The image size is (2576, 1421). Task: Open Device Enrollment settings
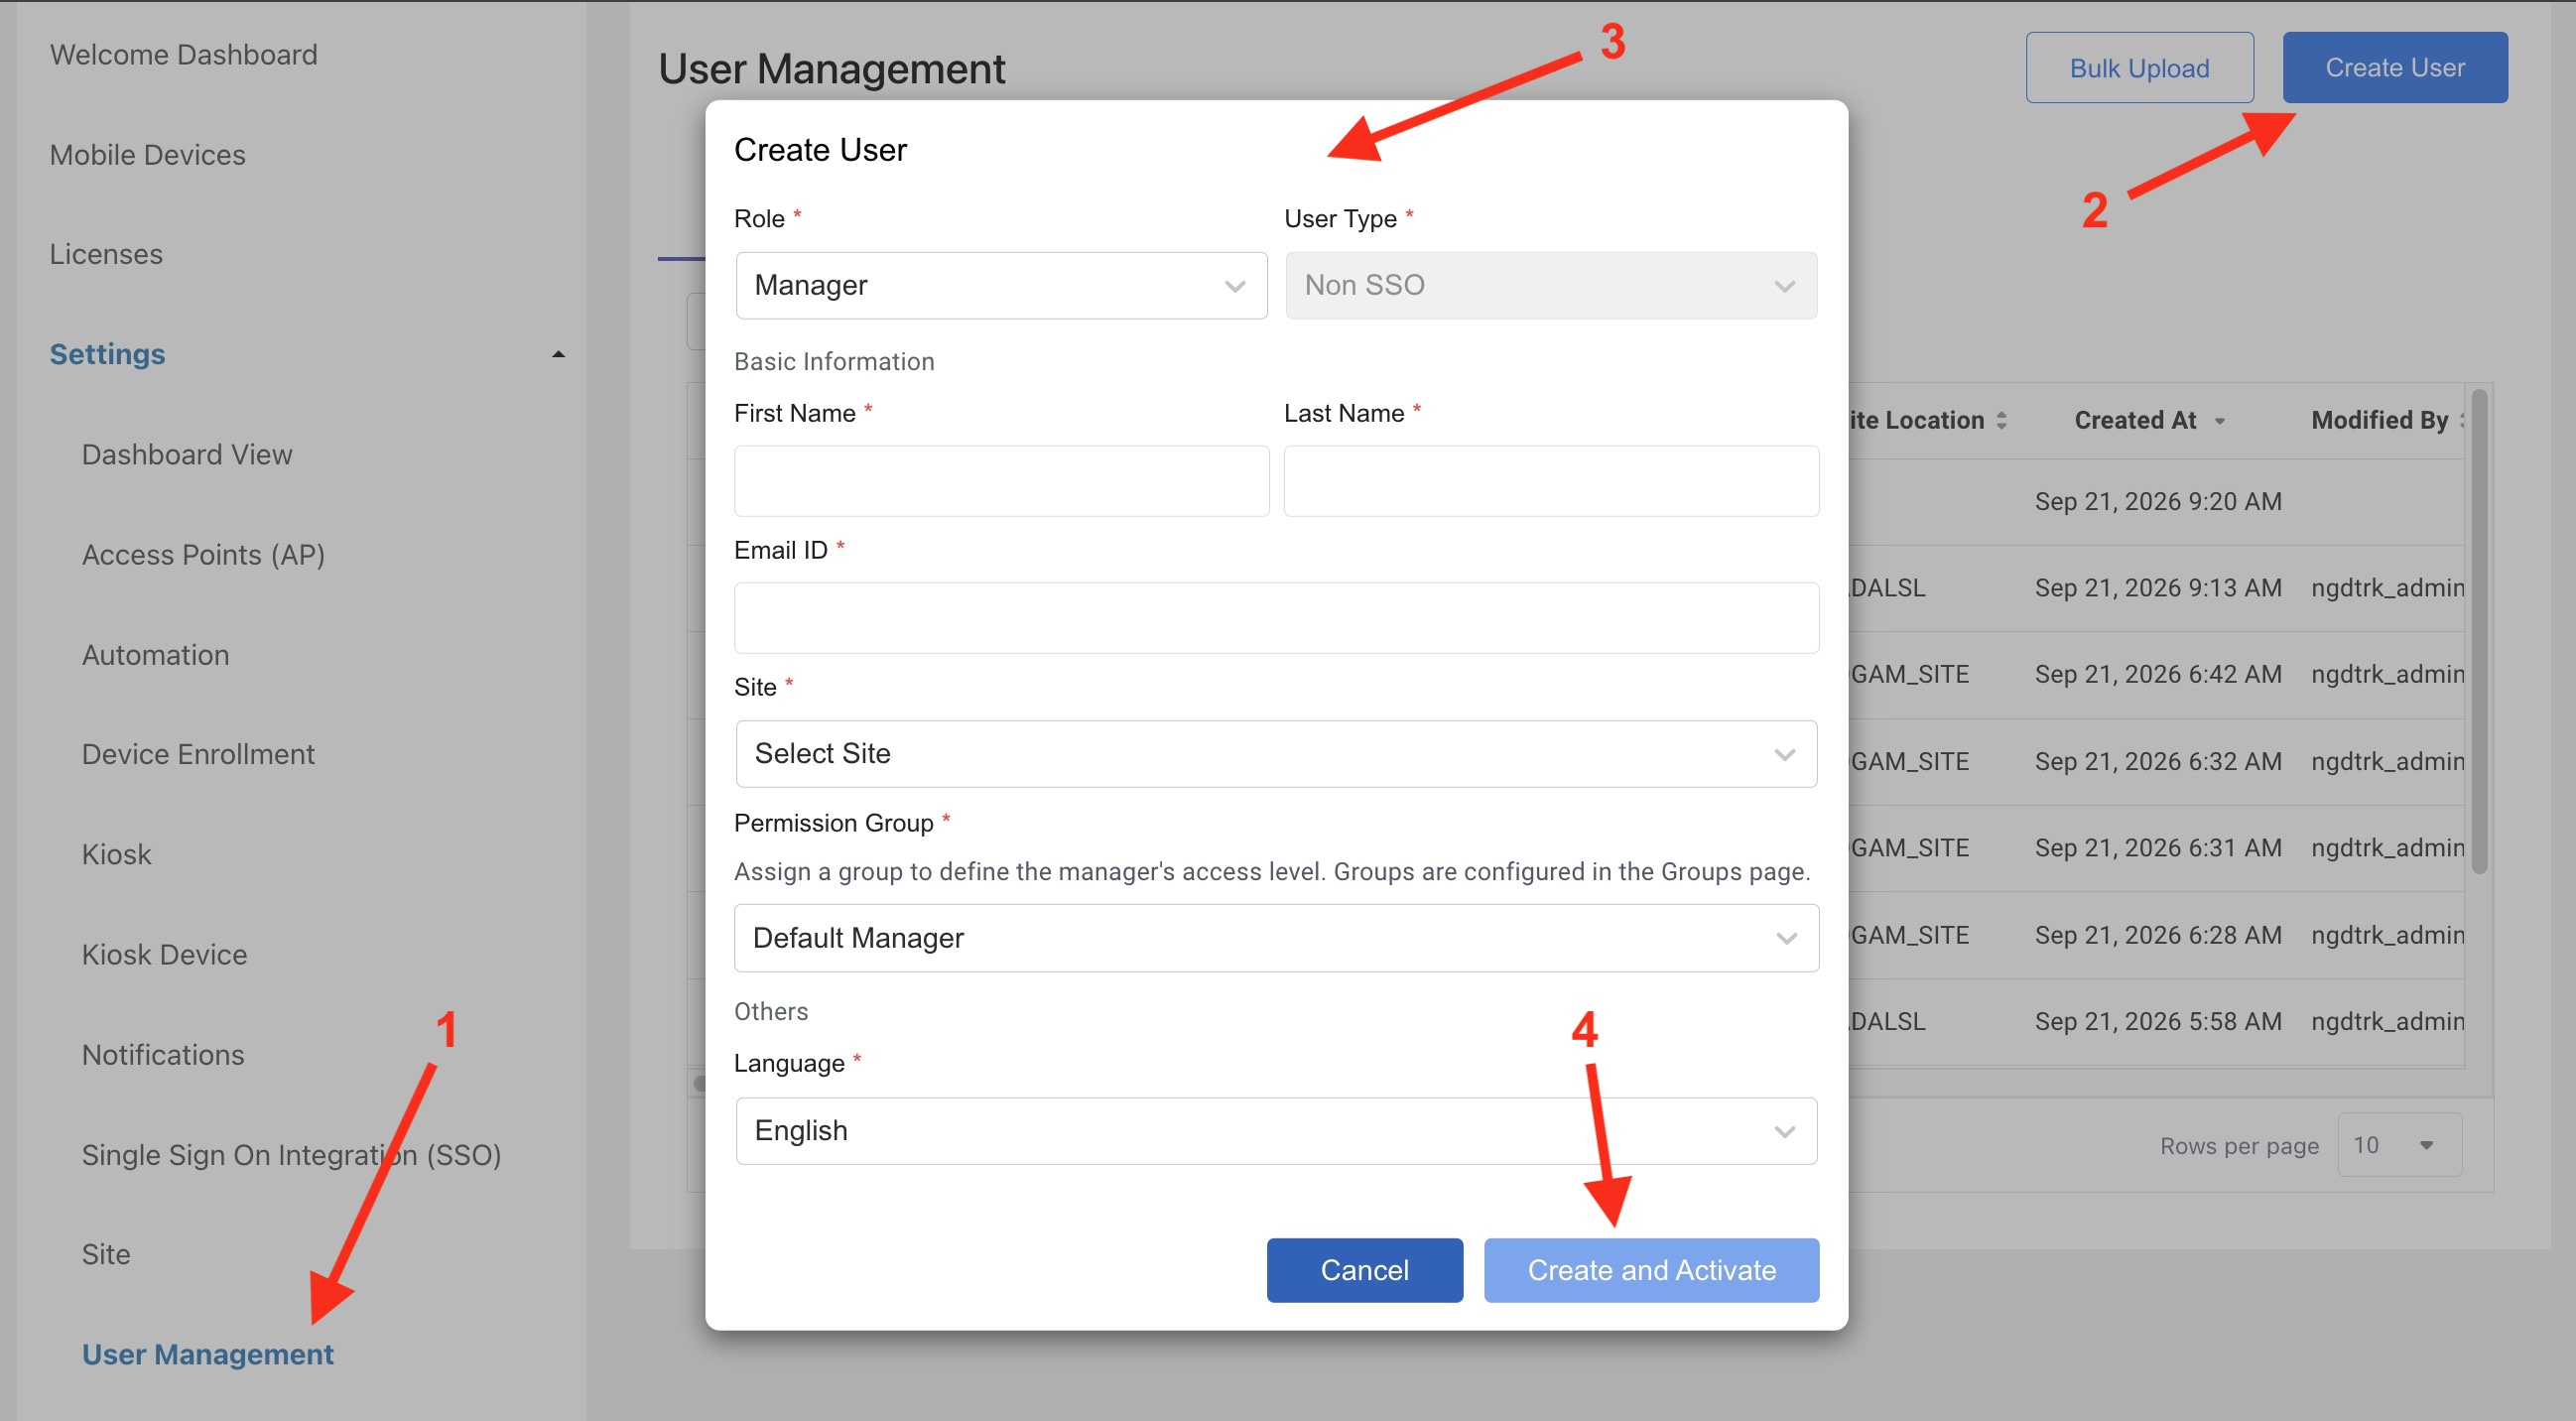(199, 754)
